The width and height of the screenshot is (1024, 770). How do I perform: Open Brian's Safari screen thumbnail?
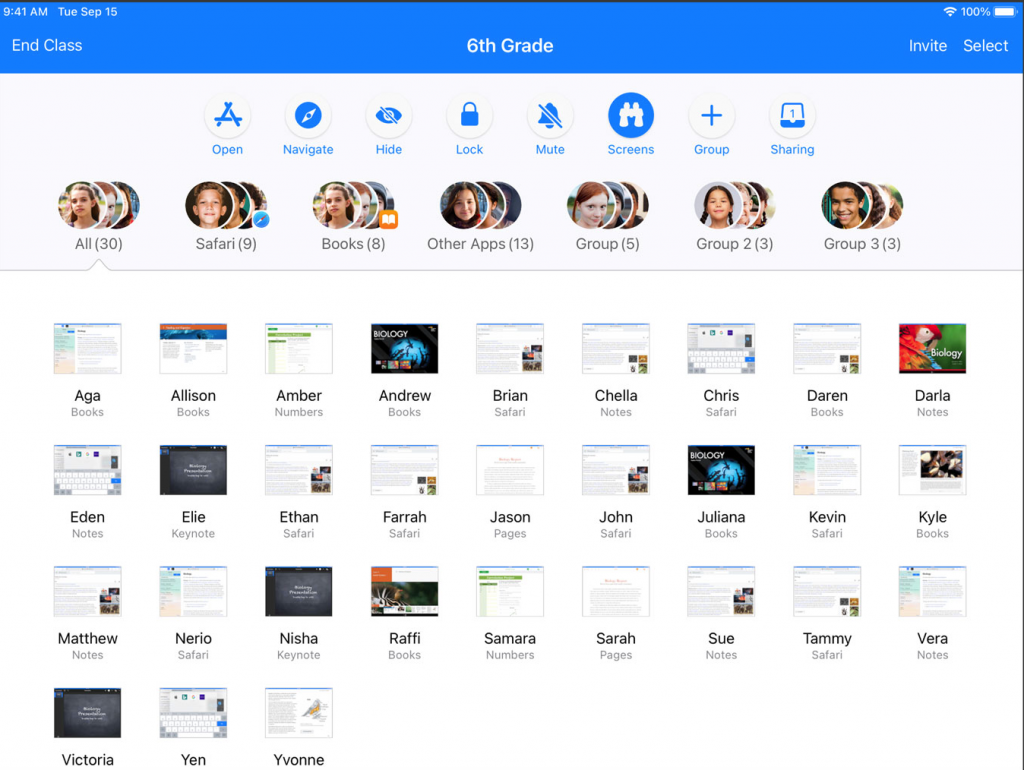click(510, 348)
